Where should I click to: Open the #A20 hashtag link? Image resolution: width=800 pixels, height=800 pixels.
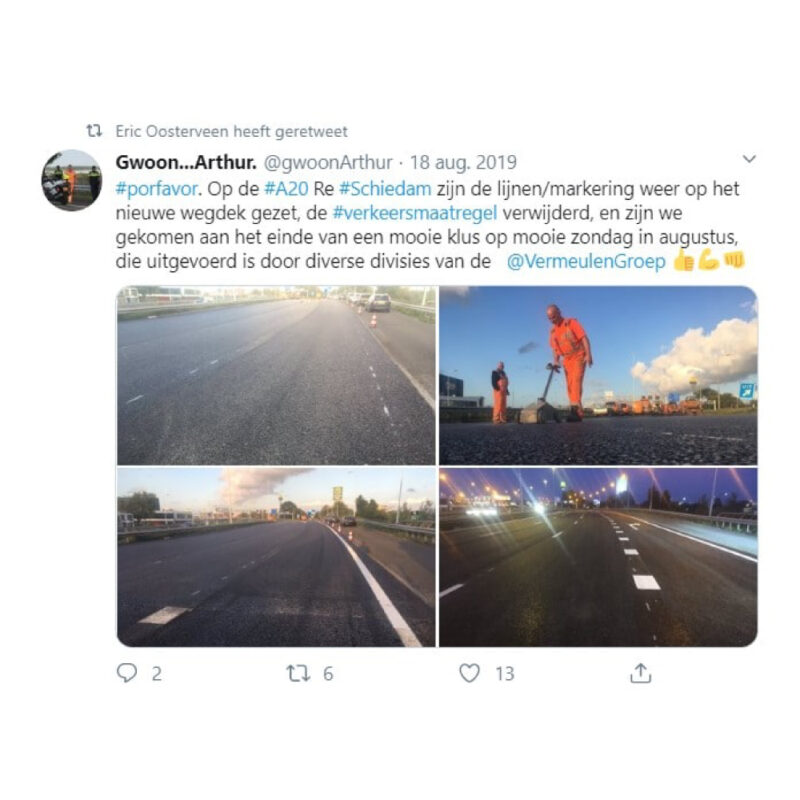286,189
